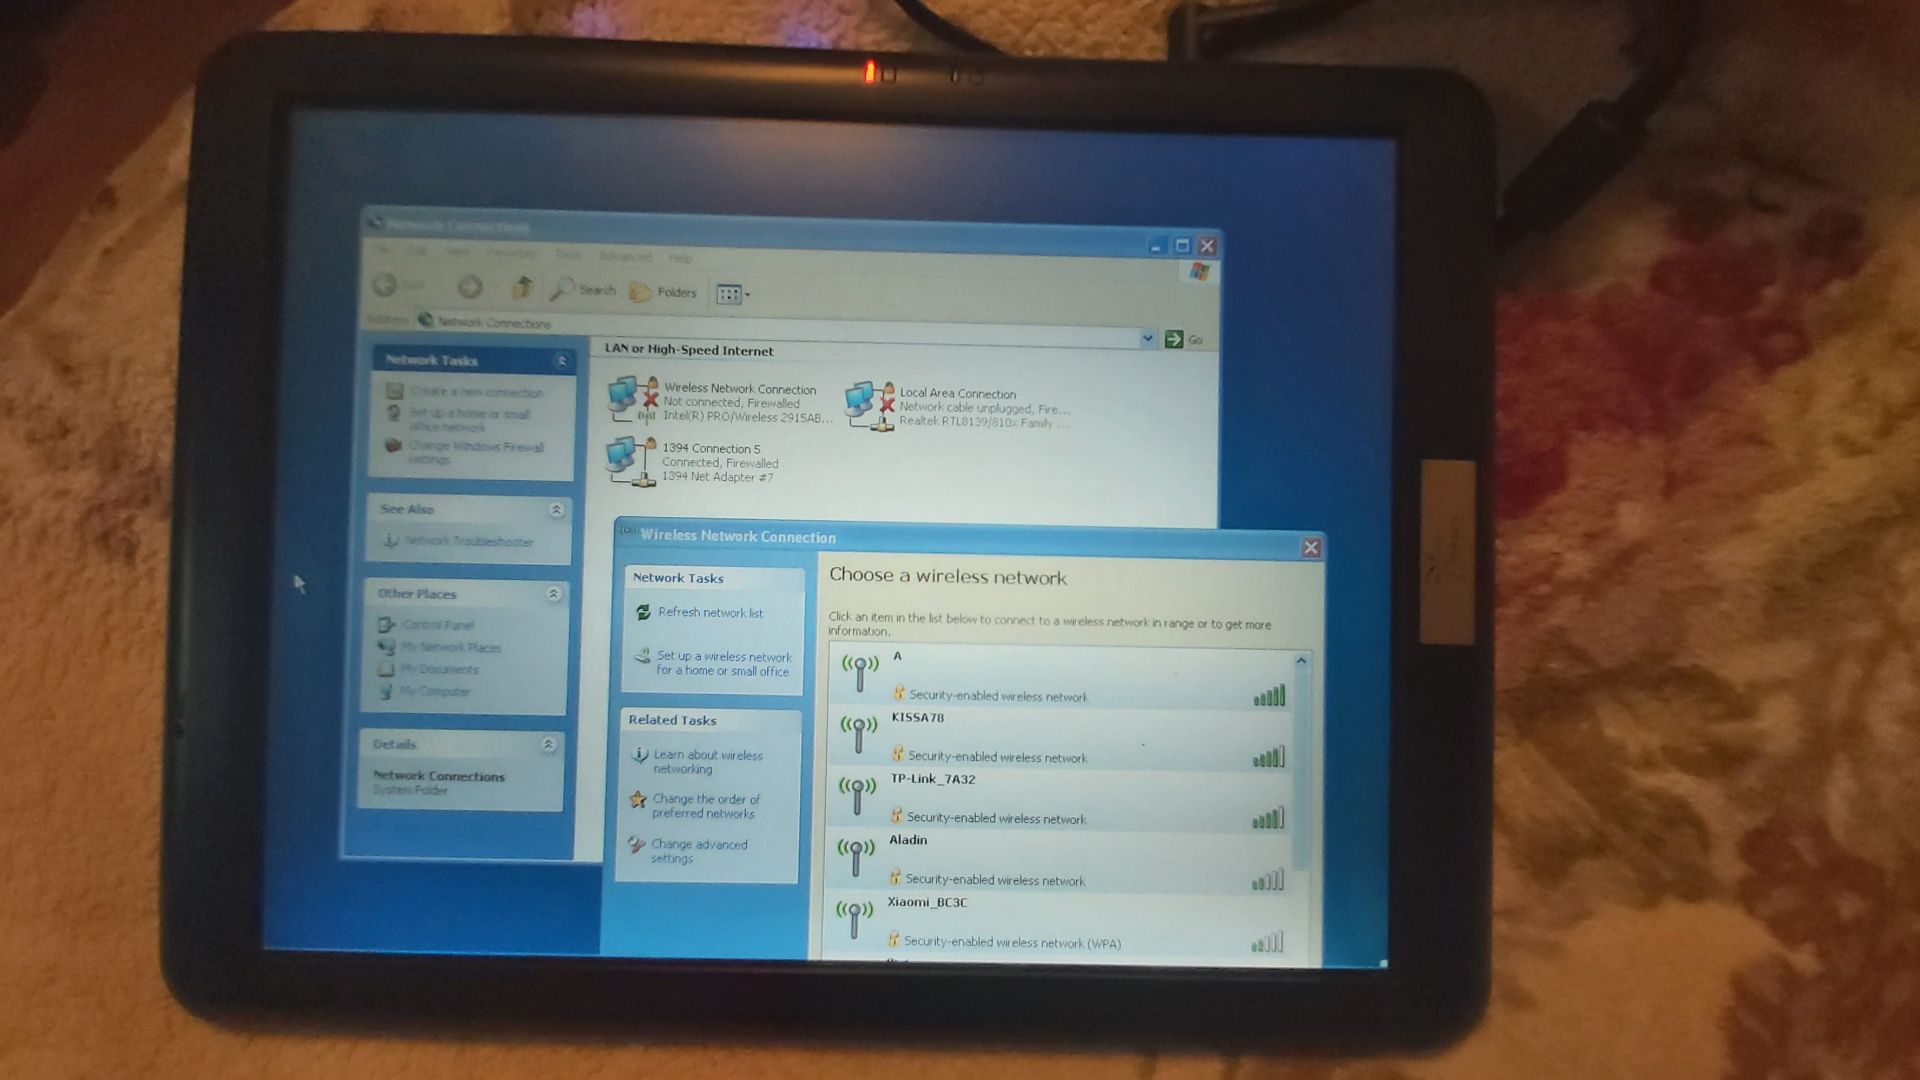
Task: Select the TP-Link_7A32 wireless network
Action: click(1059, 800)
